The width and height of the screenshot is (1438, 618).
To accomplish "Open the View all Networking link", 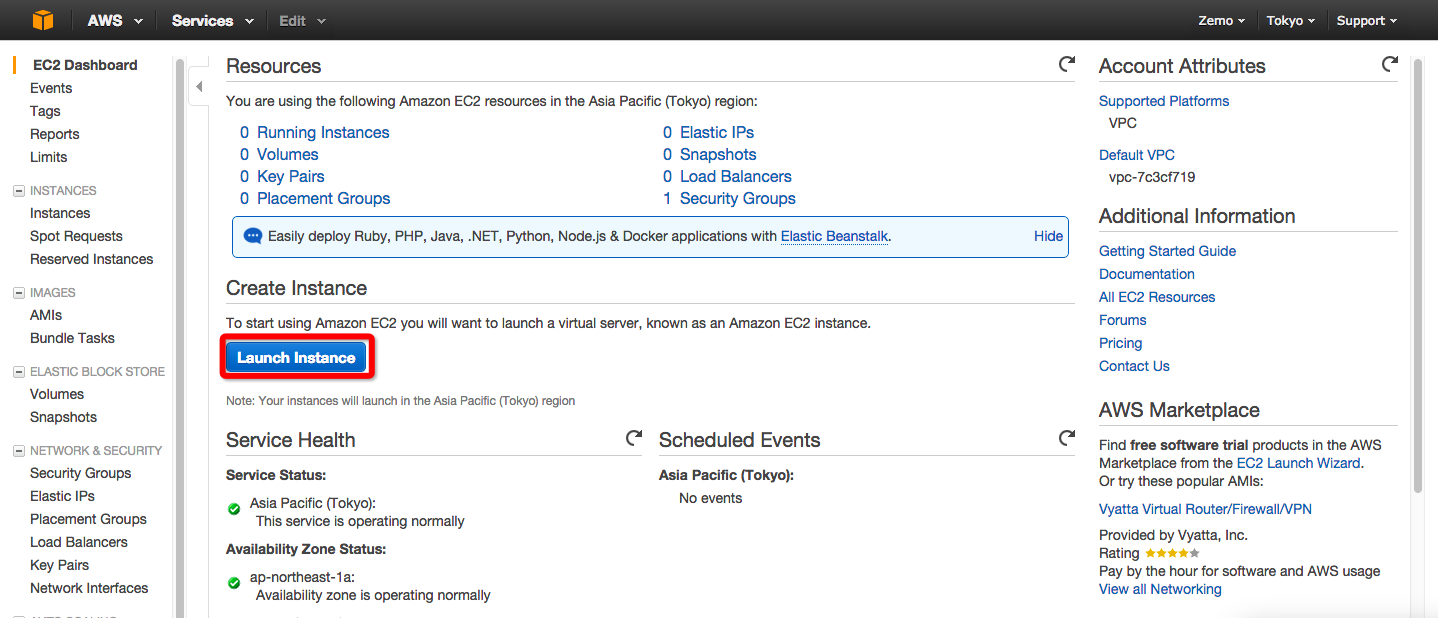I will click(1160, 589).
